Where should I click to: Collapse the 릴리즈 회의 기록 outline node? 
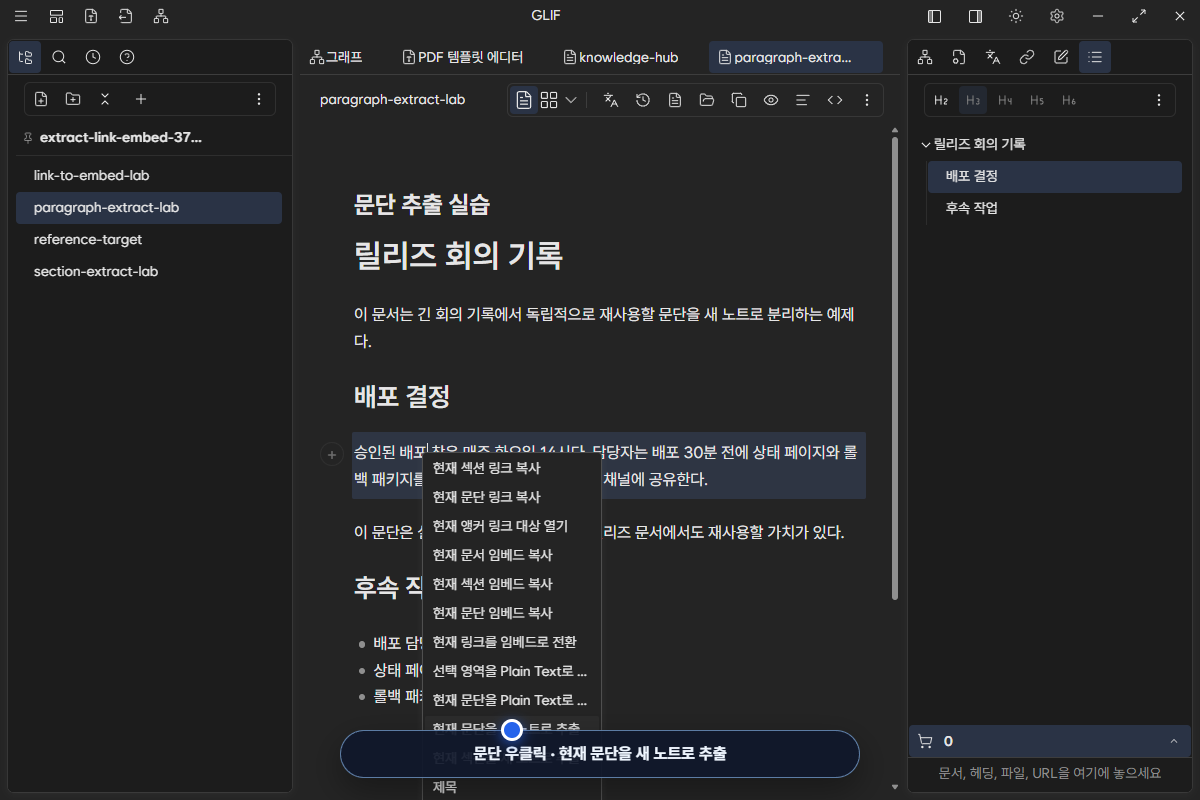pos(926,144)
